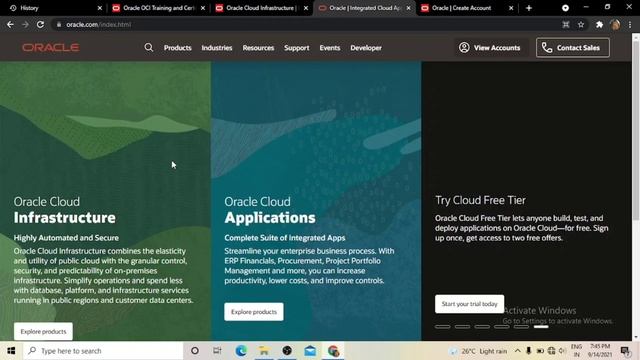Launch Microsoft Edge from taskbar
Screen dimensions: 640x360
(241, 351)
